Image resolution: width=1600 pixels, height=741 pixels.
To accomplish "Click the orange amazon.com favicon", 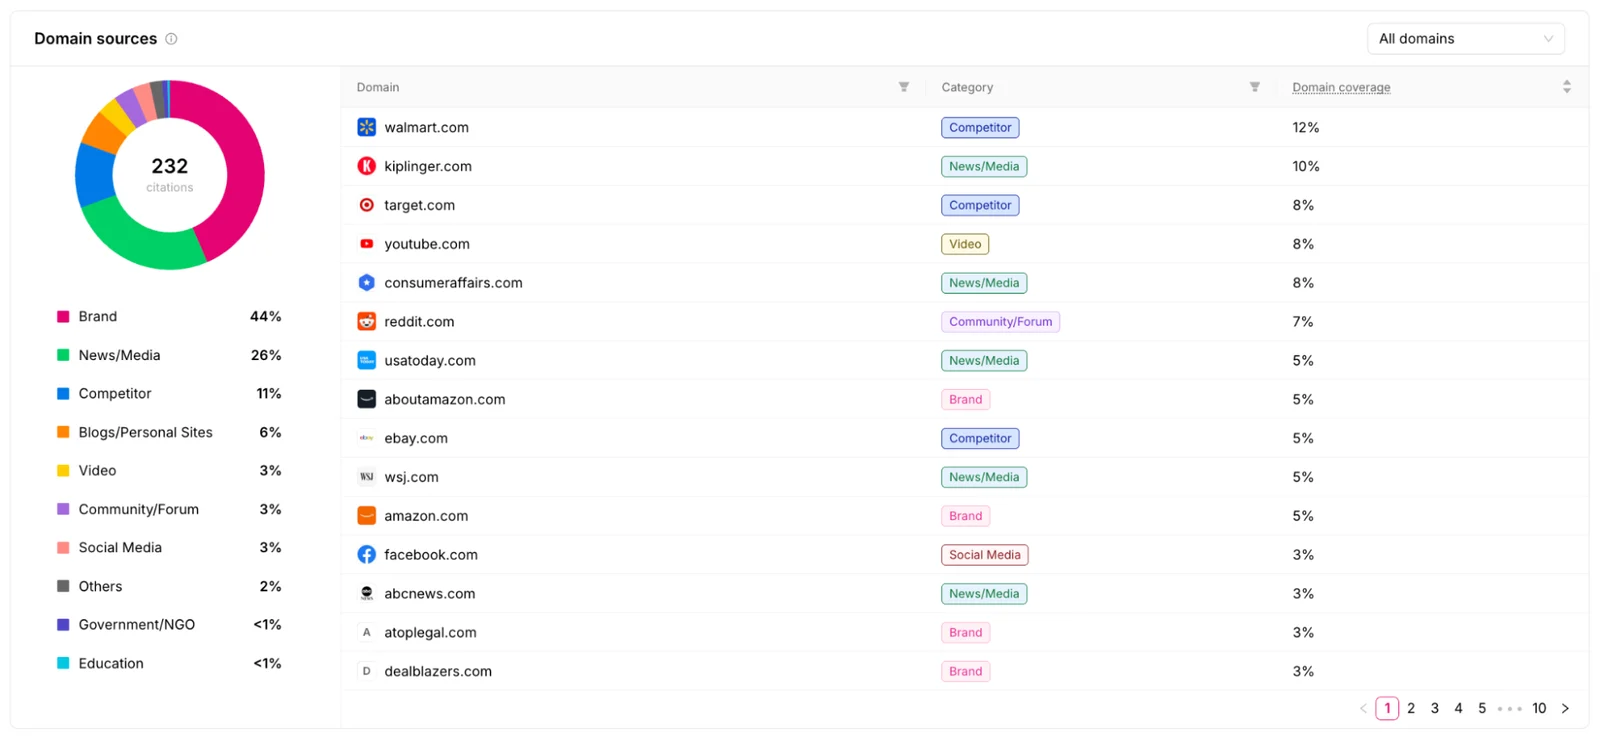I will click(367, 516).
